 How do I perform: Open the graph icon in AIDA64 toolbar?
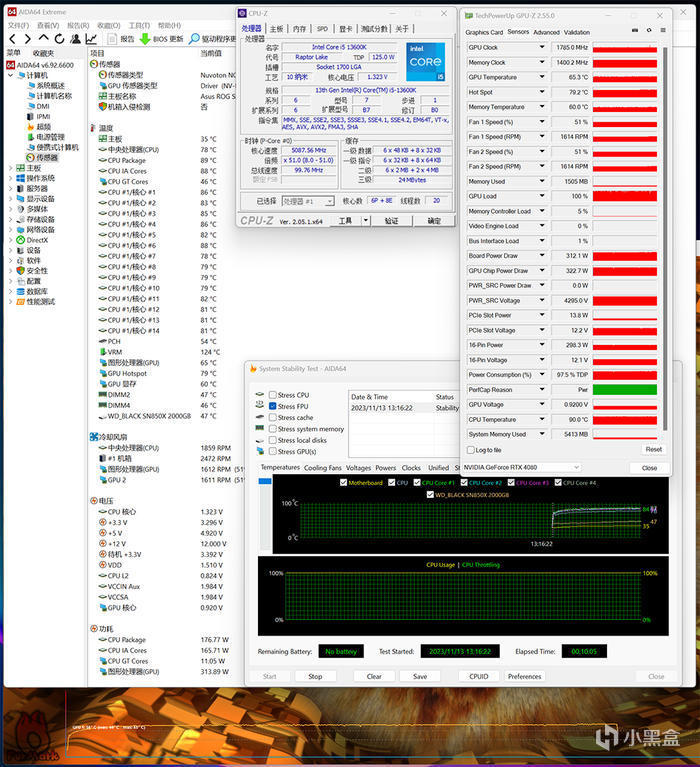point(91,39)
